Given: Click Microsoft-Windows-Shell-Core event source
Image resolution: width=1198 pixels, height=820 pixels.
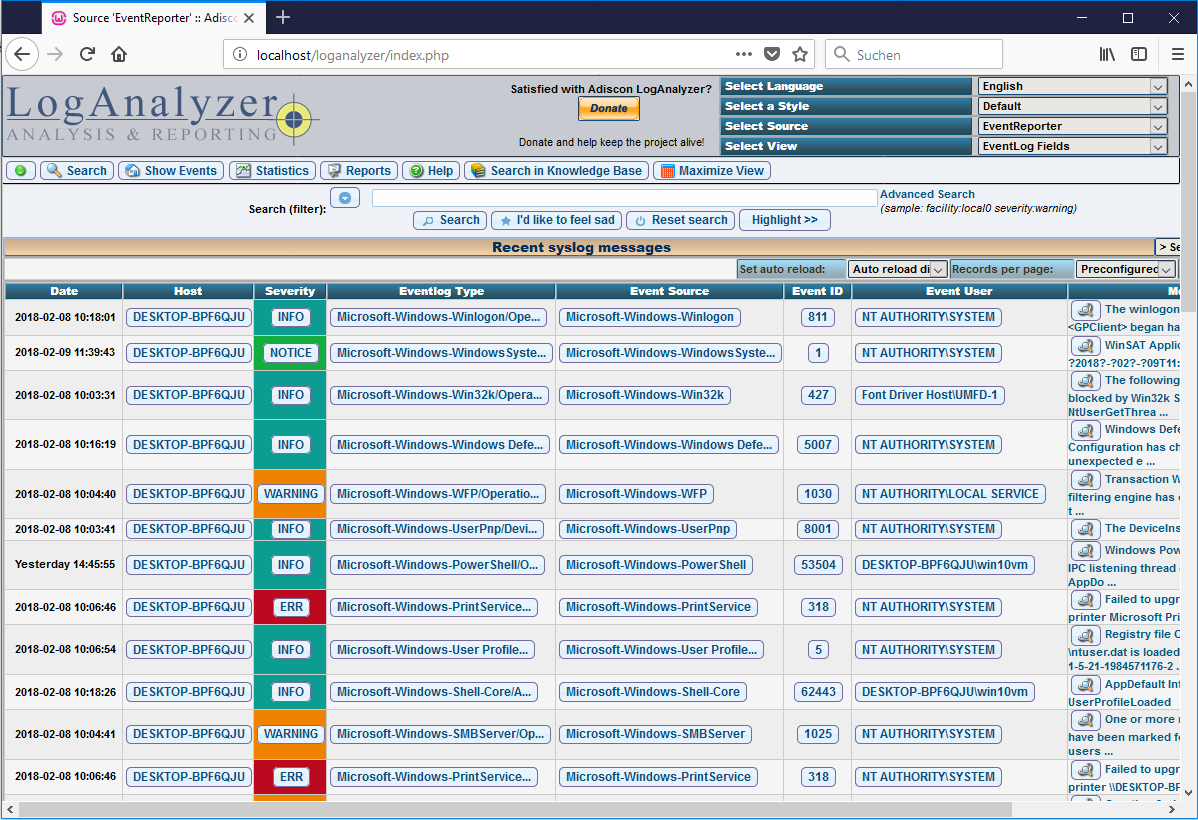Looking at the screenshot, I should (x=652, y=692).
